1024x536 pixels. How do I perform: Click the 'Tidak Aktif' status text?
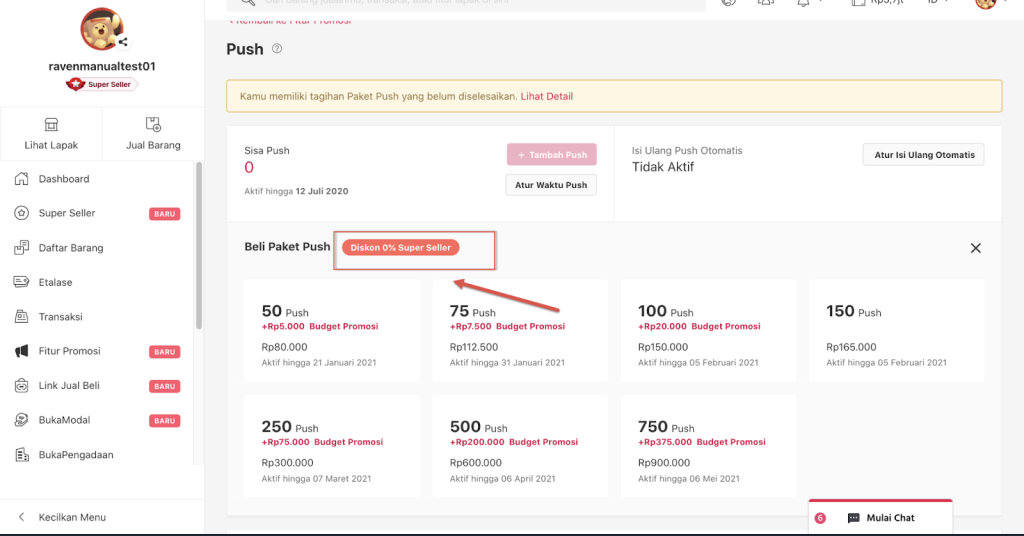tap(663, 167)
